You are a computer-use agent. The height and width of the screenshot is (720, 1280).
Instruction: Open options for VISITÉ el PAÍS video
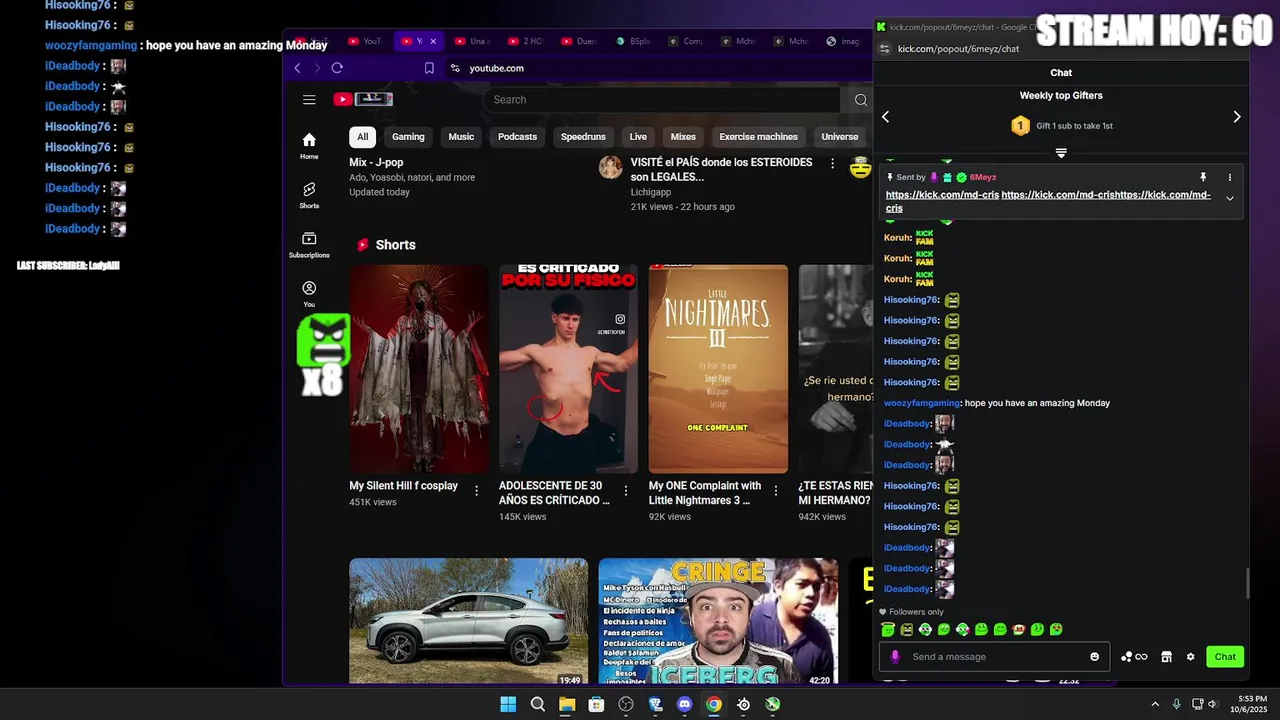pyautogui.click(x=832, y=163)
